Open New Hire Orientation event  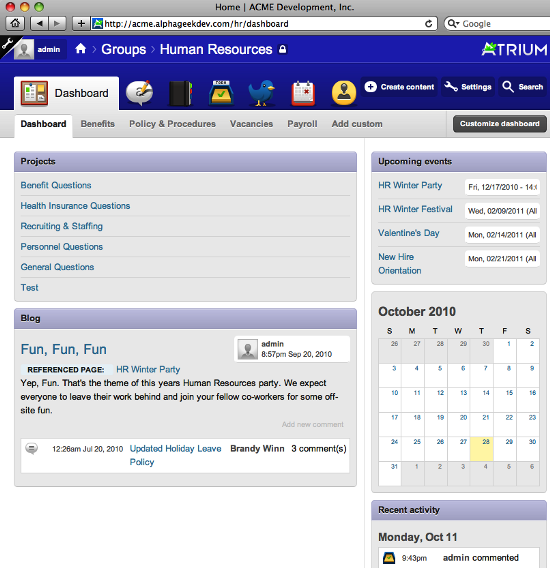[x=400, y=264]
